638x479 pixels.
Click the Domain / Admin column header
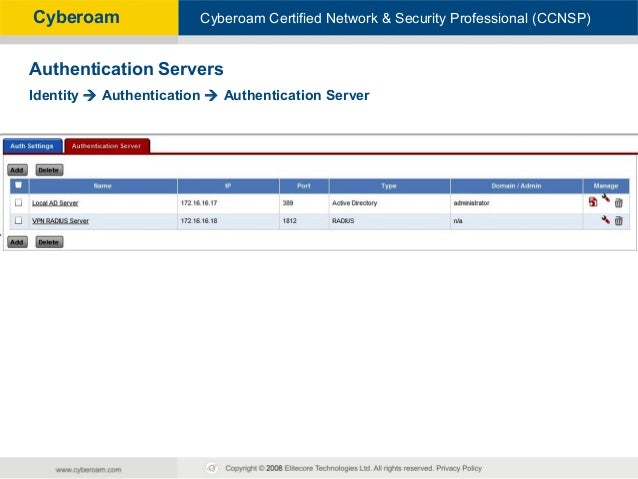(x=516, y=186)
